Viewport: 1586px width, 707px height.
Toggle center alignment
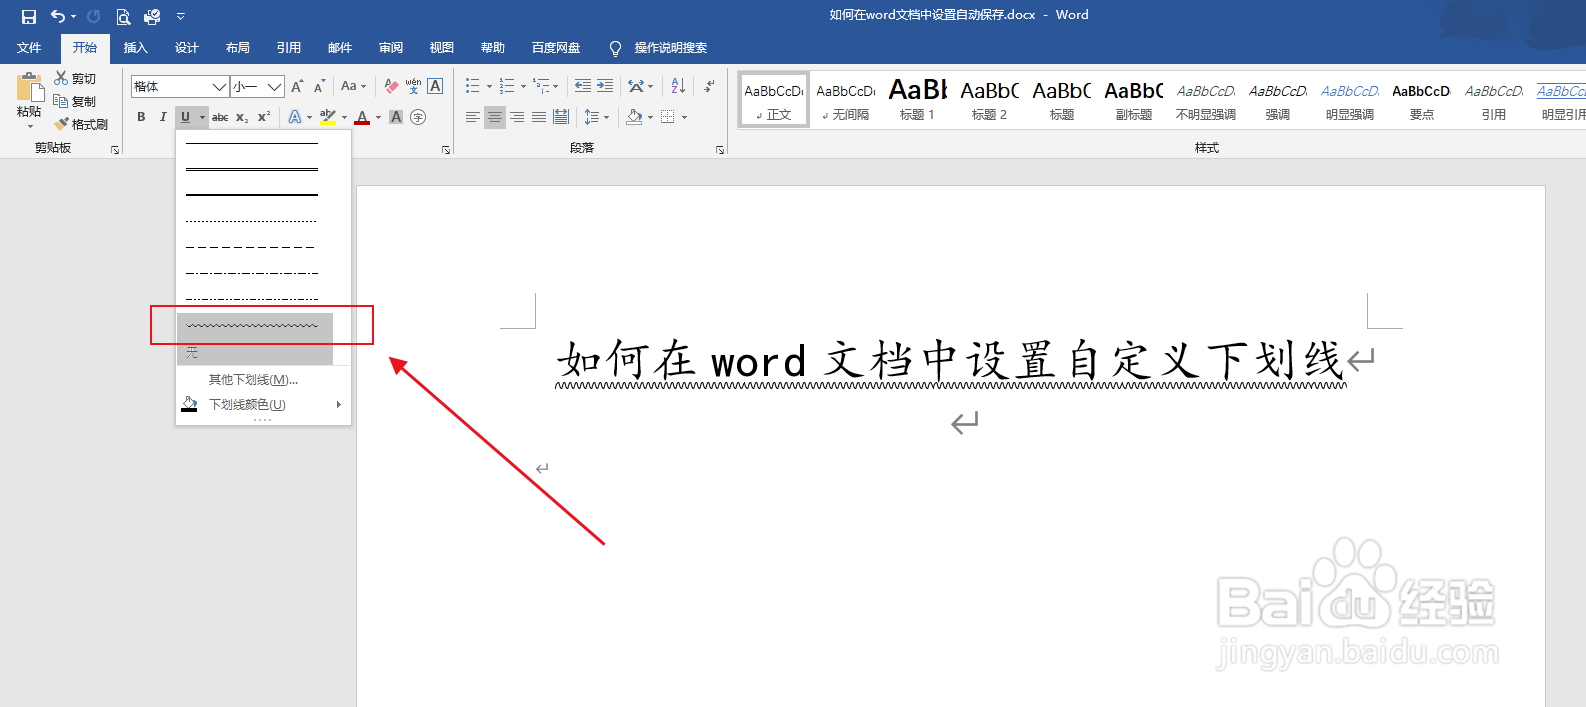click(495, 117)
